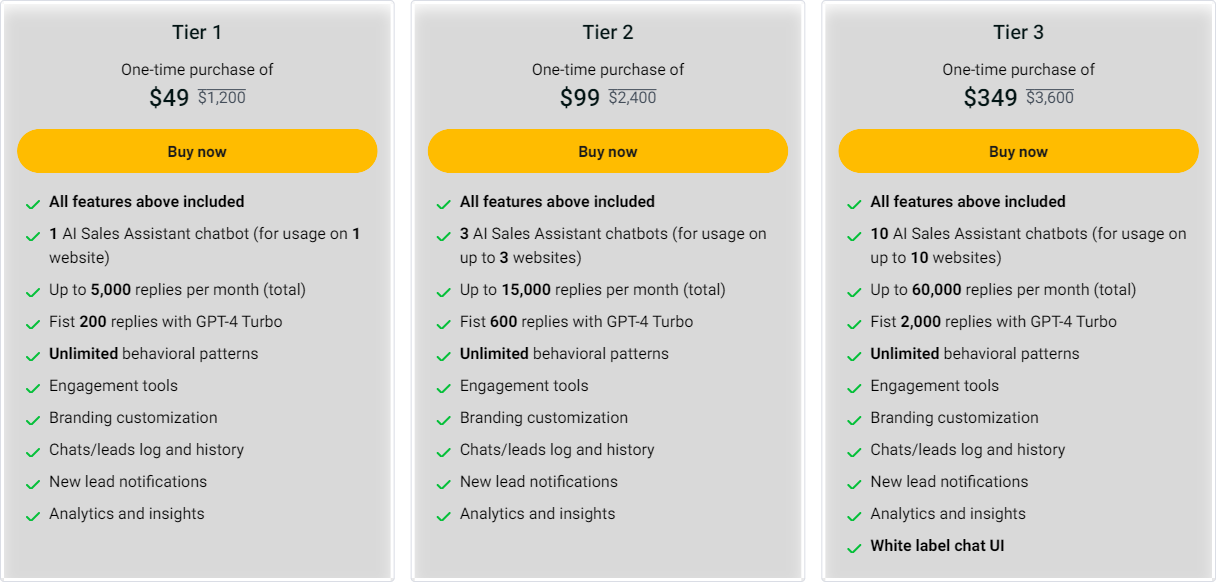The height and width of the screenshot is (582, 1216).
Task: Click the $349 price in Tier 3
Action: coord(990,98)
